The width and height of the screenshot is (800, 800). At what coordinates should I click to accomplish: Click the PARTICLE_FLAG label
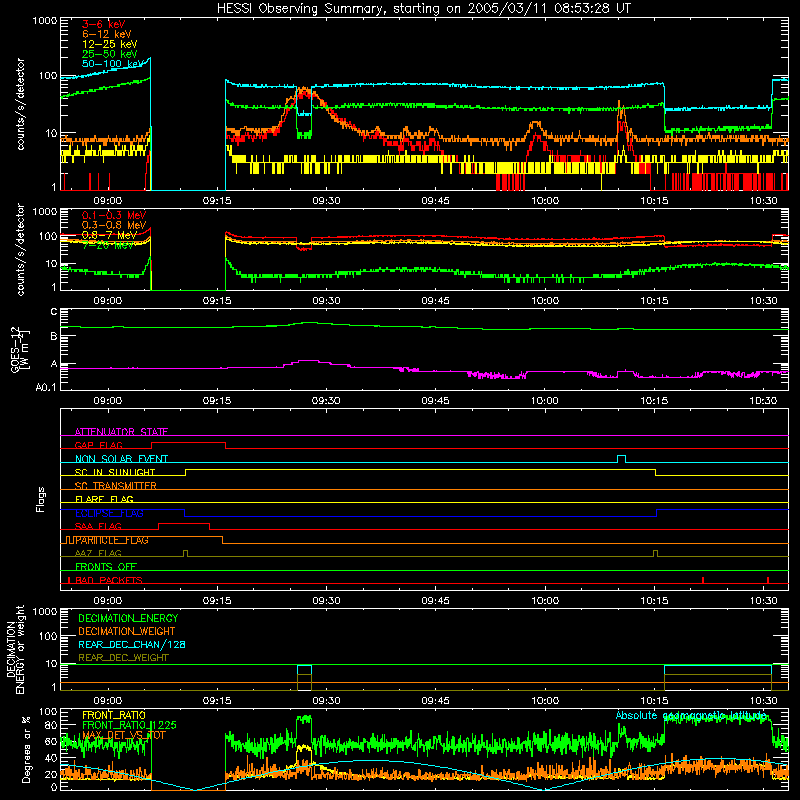click(x=112, y=540)
